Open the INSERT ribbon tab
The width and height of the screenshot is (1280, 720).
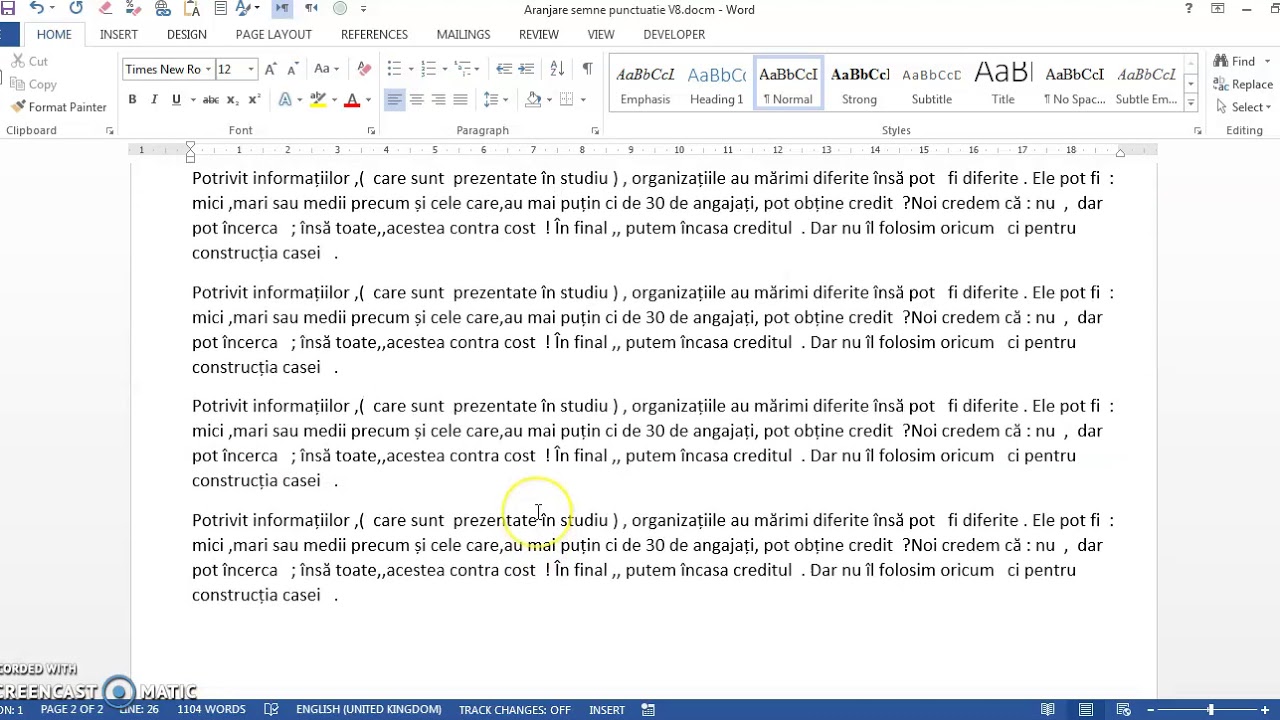pos(119,34)
